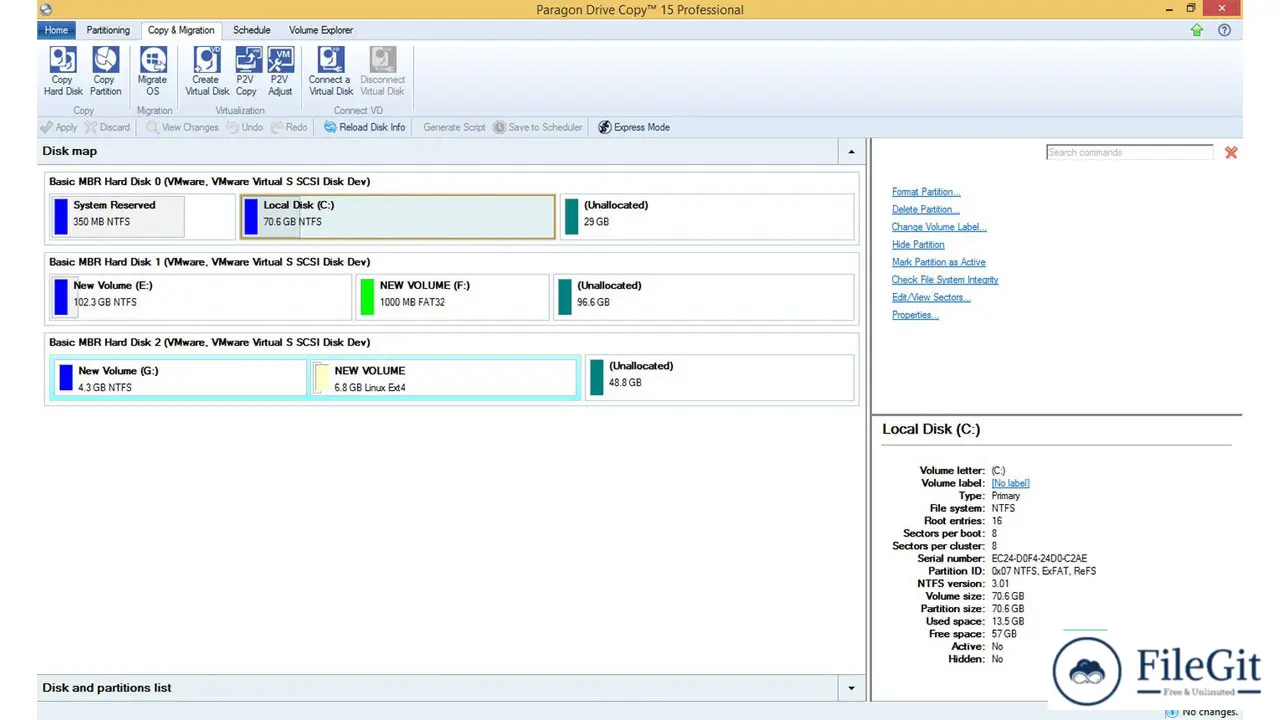
Task: Reload Disk Info
Action: 365,127
